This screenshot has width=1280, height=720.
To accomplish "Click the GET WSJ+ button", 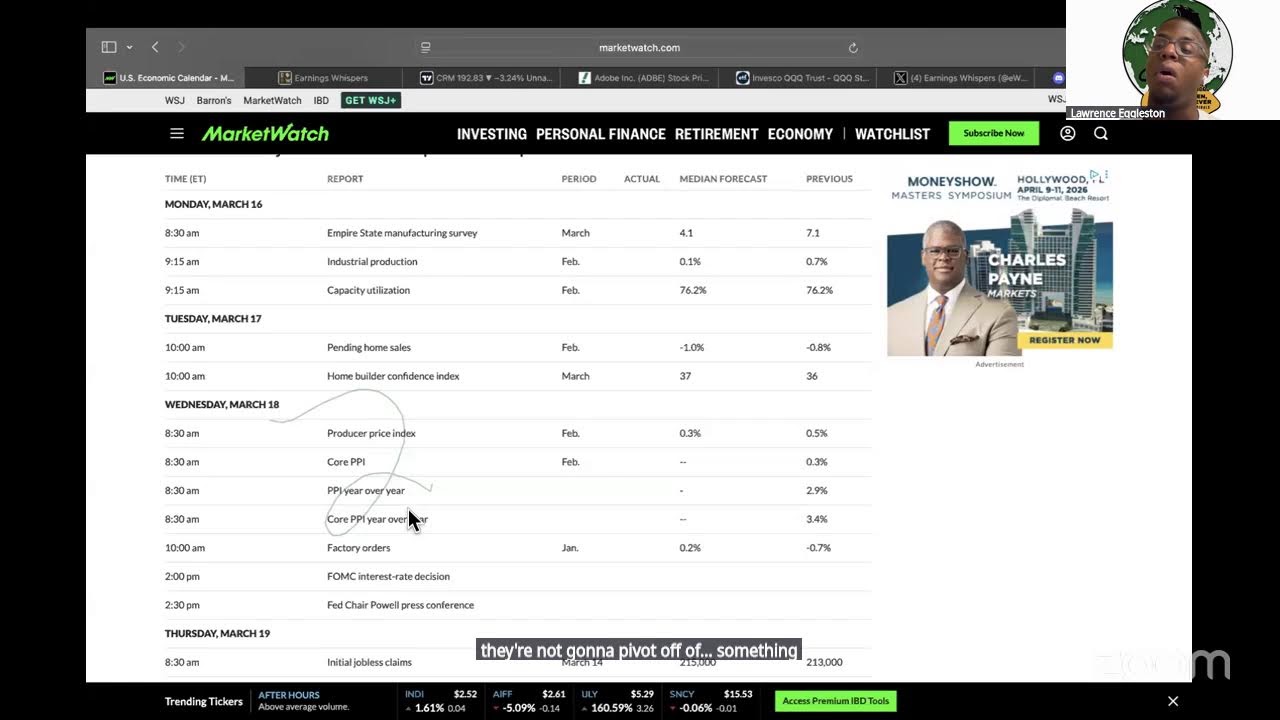I will tap(371, 100).
